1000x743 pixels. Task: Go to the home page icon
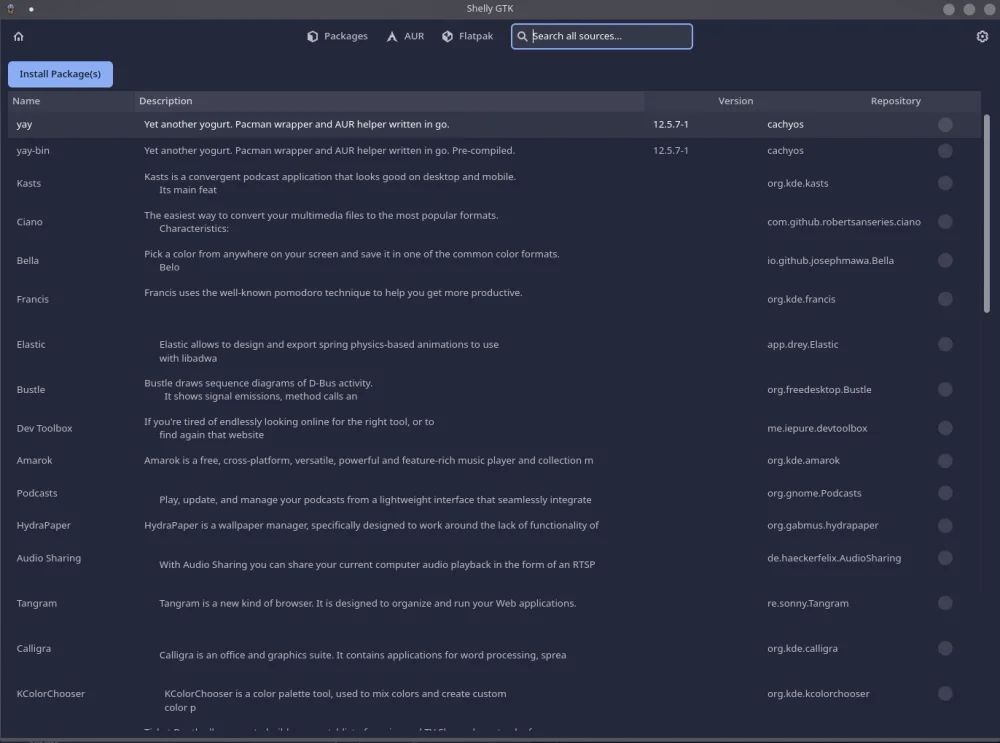pyautogui.click(x=18, y=36)
